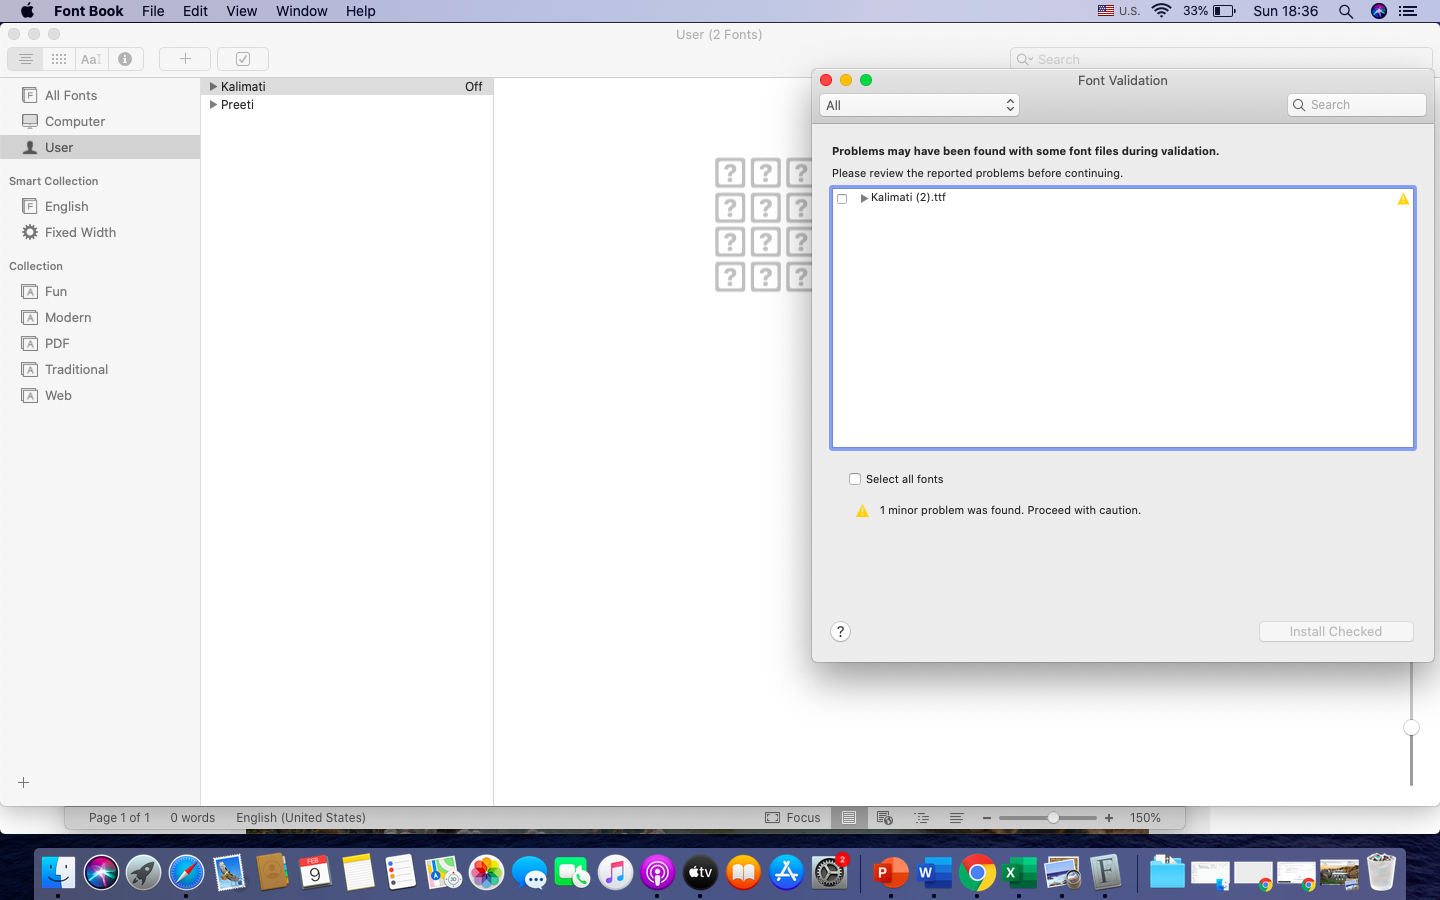
Task: Switch Word to Print Layout view
Action: 849,818
